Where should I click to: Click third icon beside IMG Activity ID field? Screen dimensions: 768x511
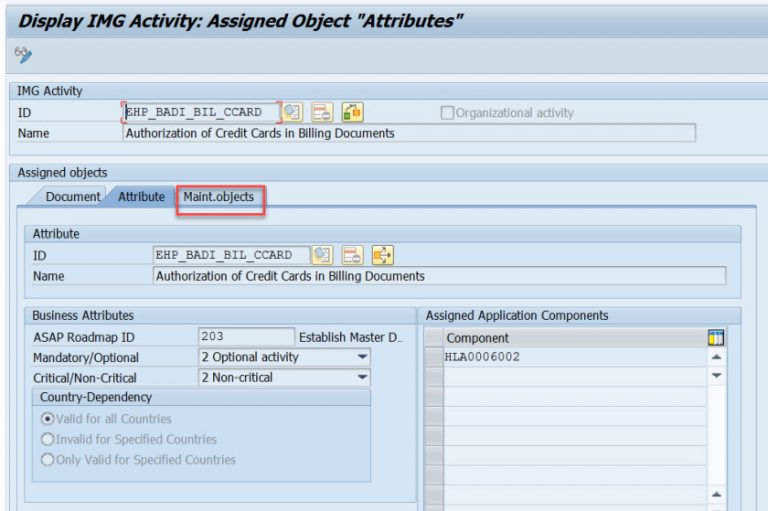pyautogui.click(x=352, y=112)
